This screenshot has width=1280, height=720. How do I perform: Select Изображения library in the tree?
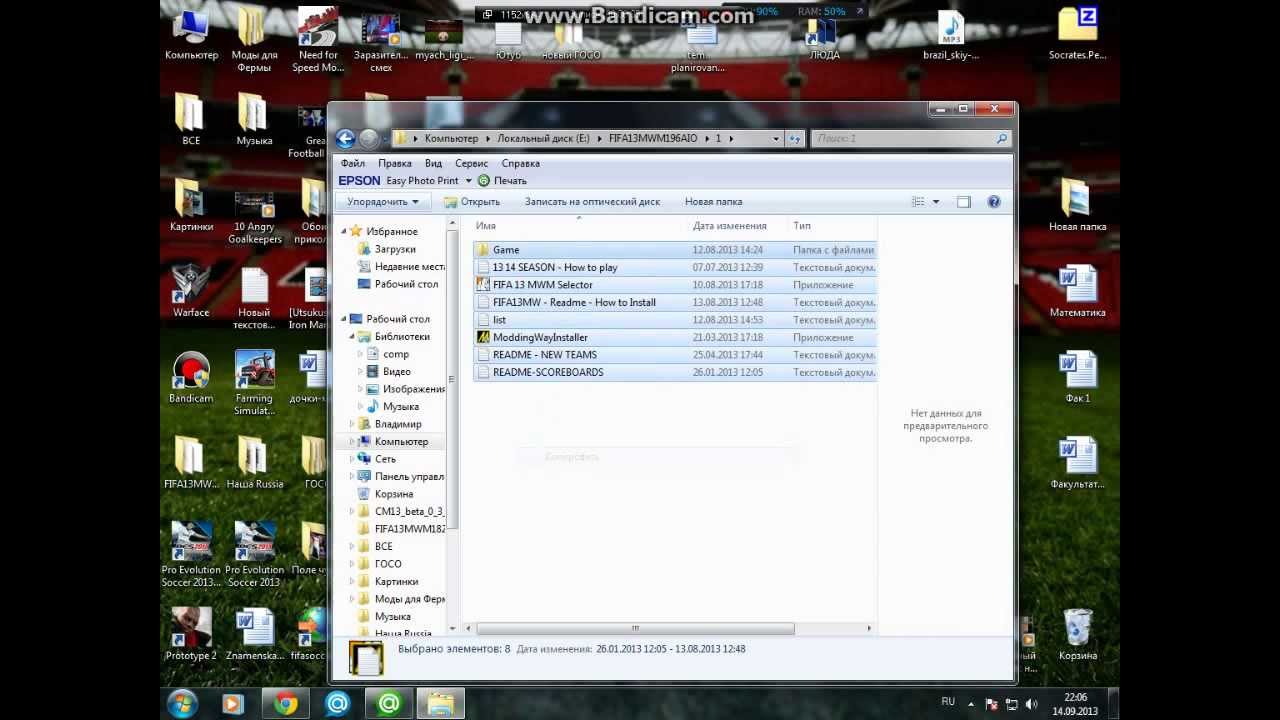click(x=413, y=389)
